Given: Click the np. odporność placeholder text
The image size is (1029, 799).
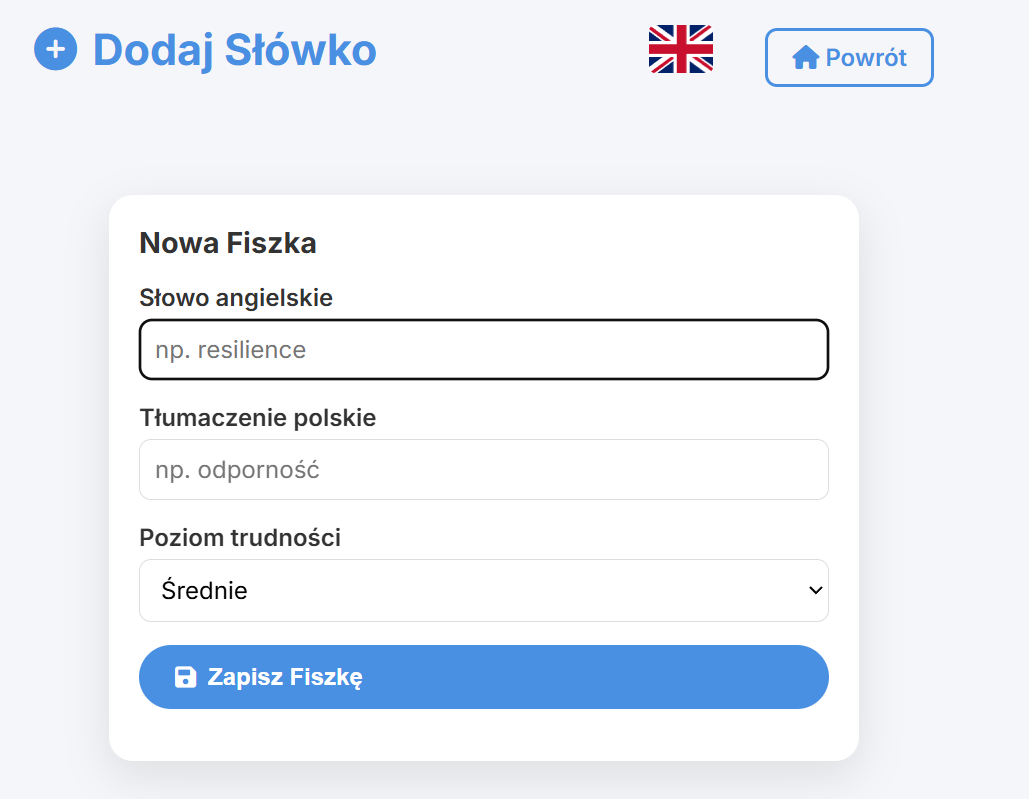Looking at the screenshot, I should [237, 470].
